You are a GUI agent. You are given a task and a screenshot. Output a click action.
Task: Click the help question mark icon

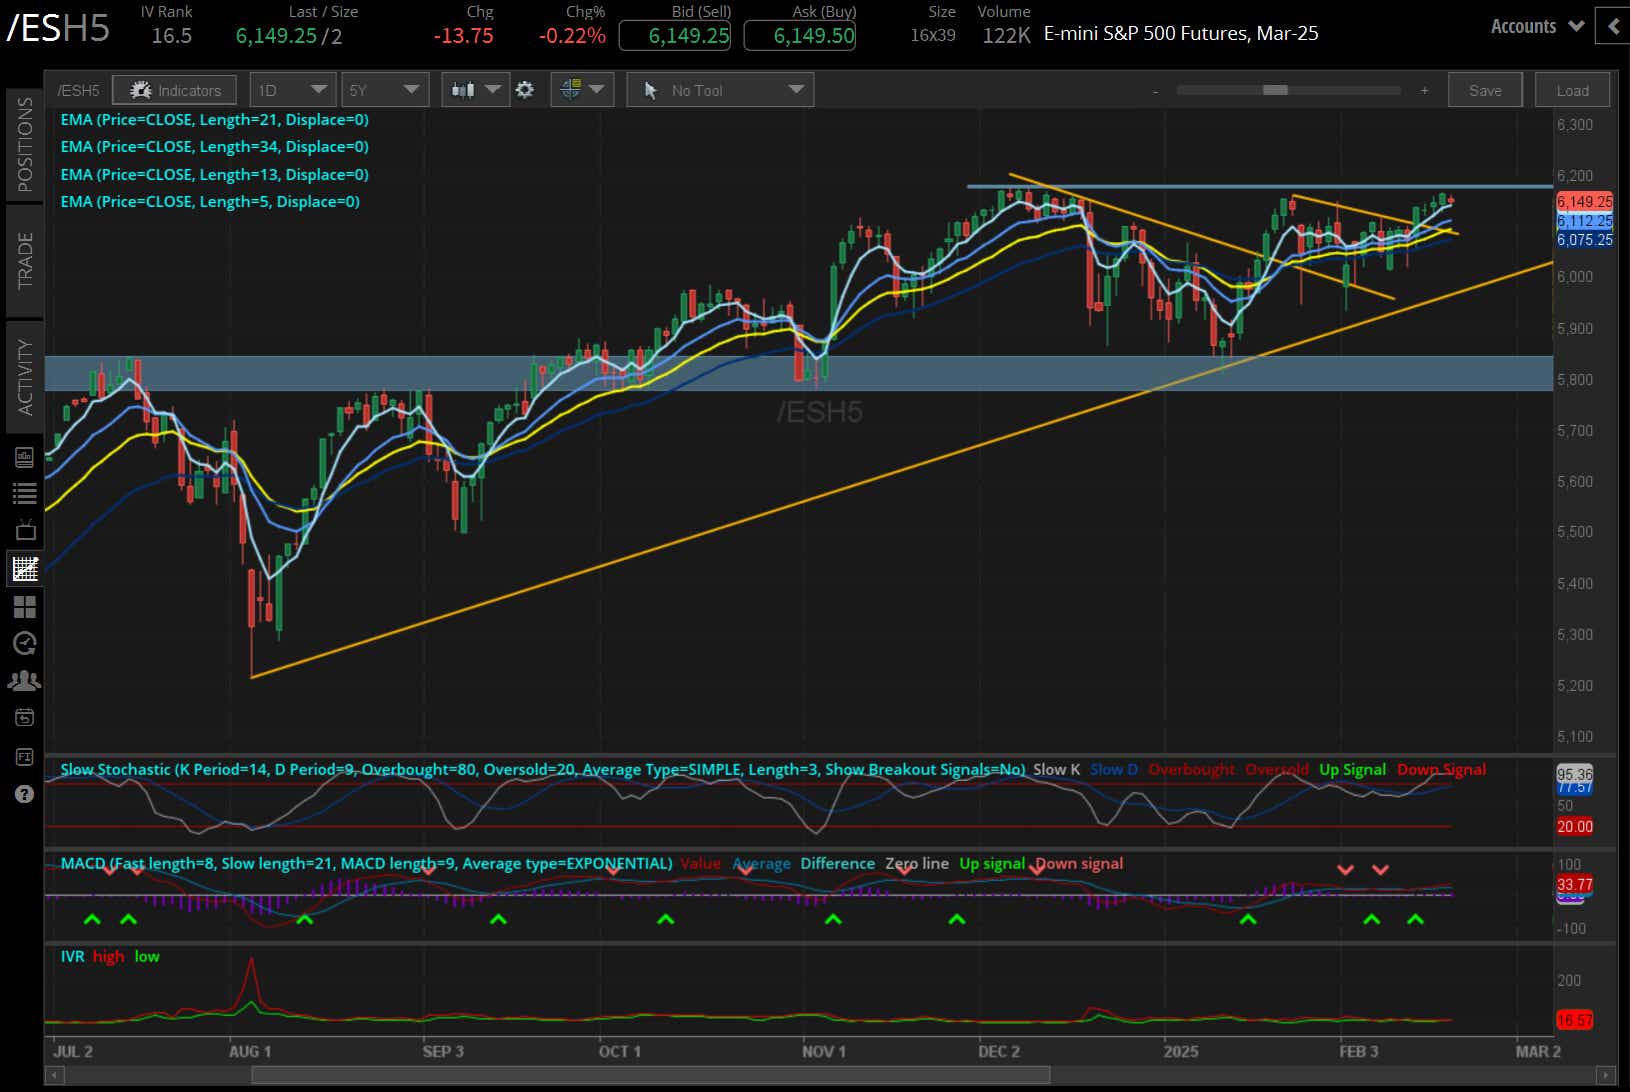25,794
